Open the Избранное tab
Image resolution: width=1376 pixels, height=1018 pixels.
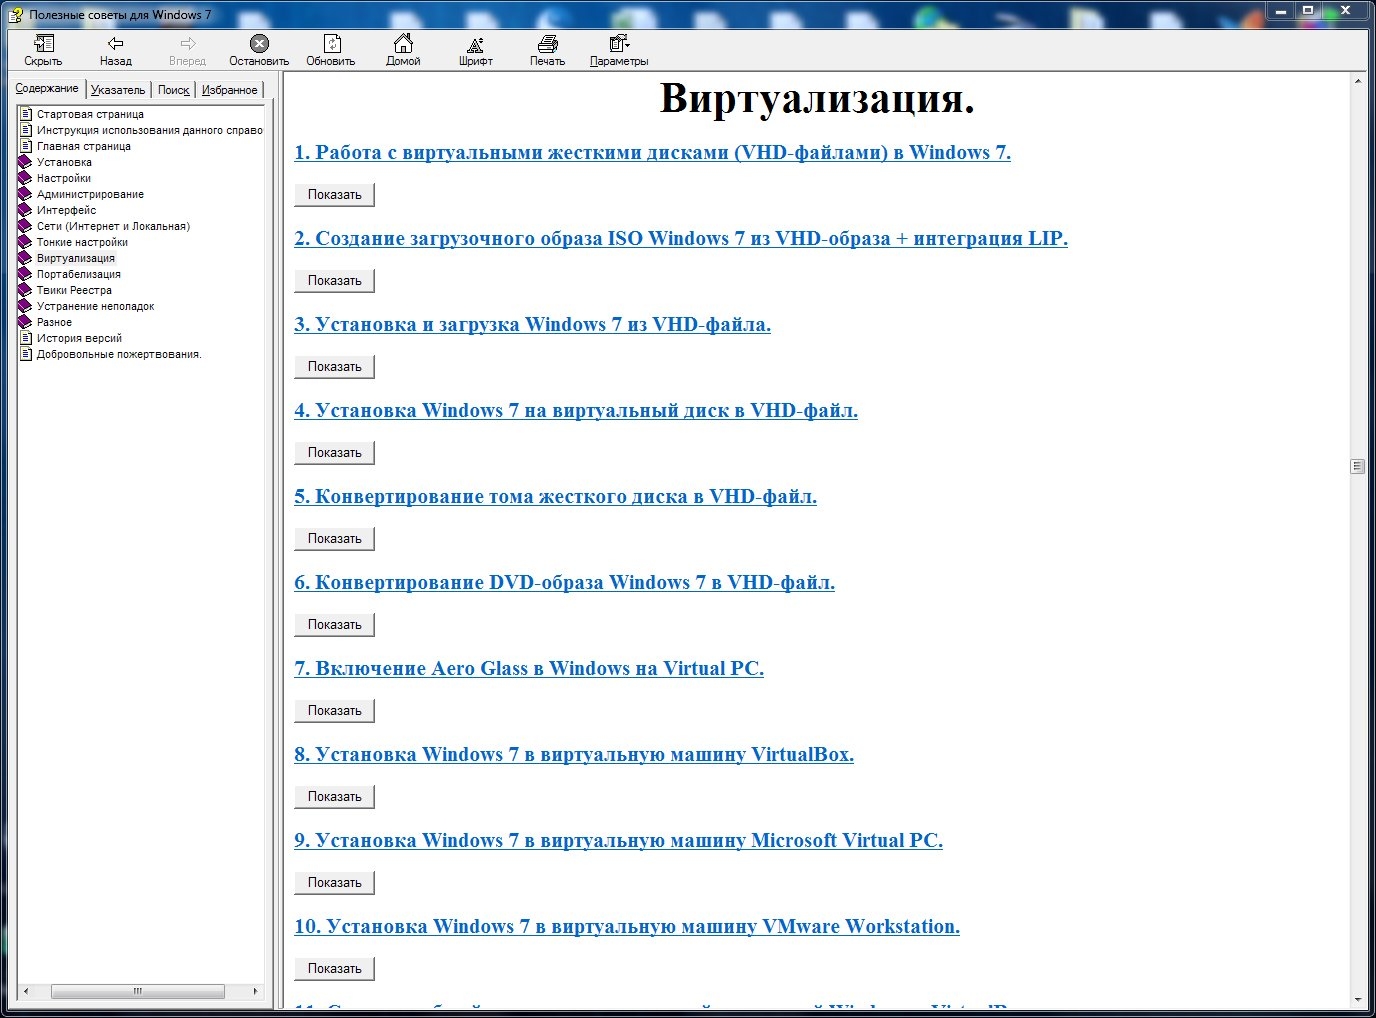pyautogui.click(x=229, y=90)
